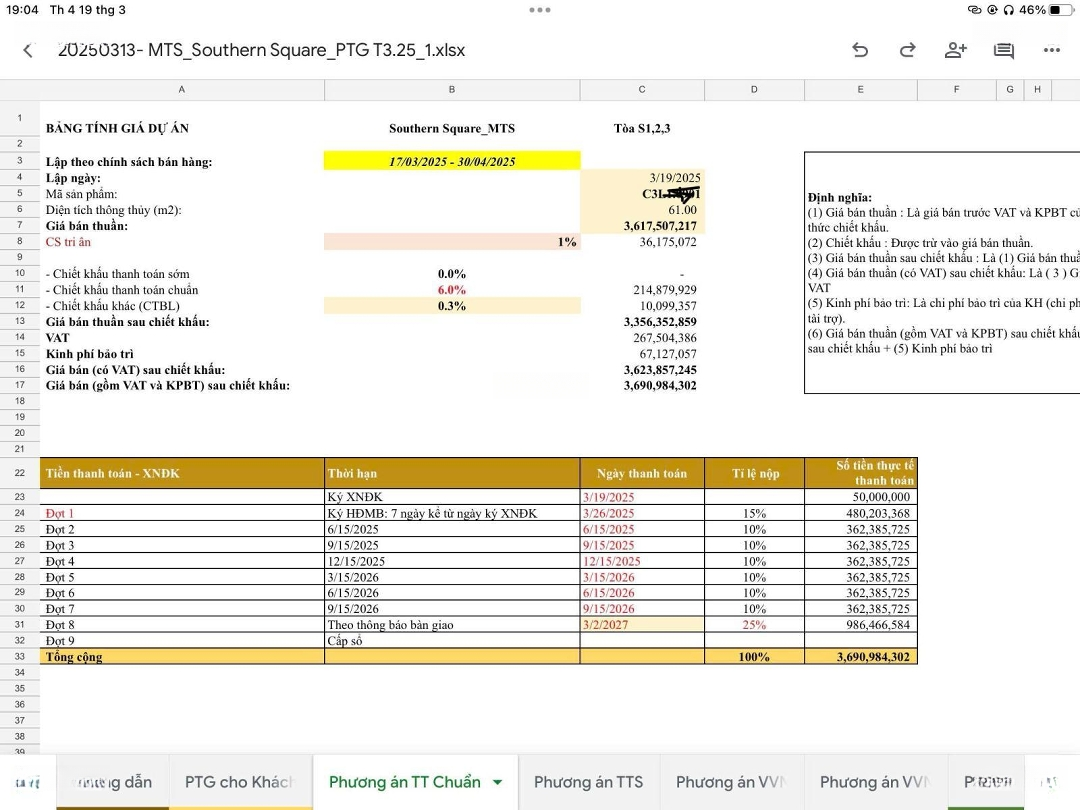
Task: Expand the Phương án TT Chuẩn tab dropdown
Action: click(498, 782)
